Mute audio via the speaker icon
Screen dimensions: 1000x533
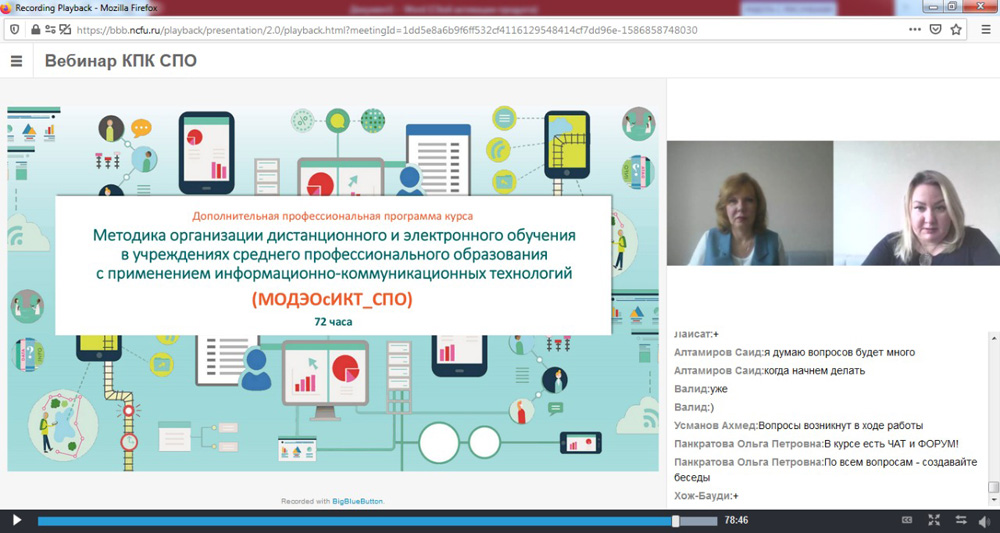click(x=986, y=520)
